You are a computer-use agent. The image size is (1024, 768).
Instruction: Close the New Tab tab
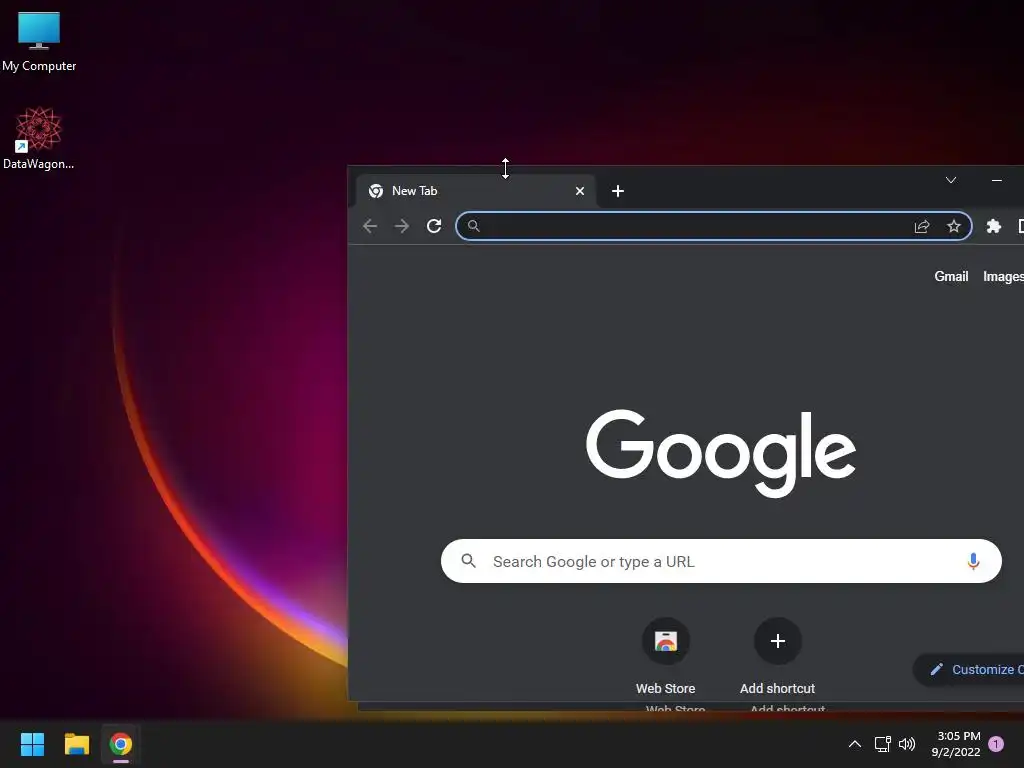(x=579, y=191)
